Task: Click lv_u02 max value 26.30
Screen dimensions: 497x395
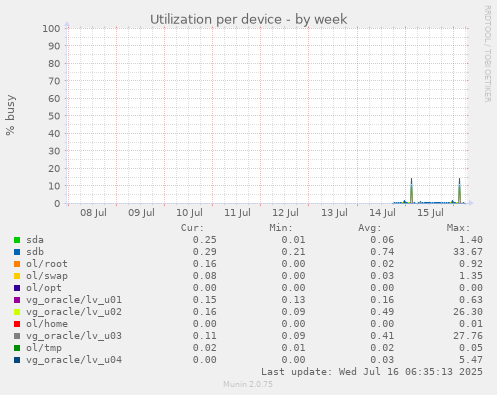Action: [468, 312]
